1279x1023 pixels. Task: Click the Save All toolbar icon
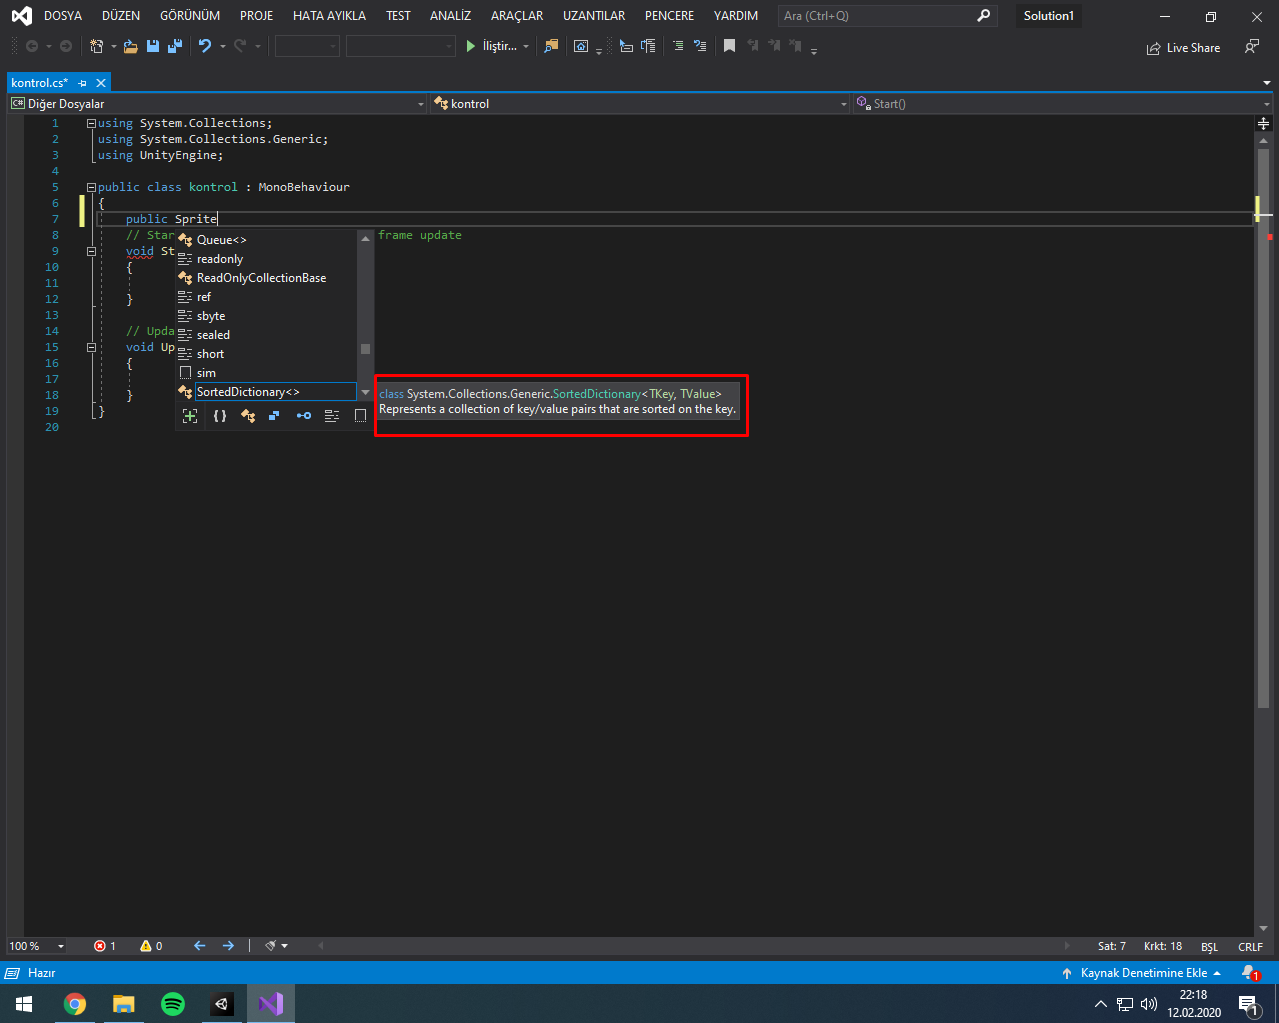coord(175,46)
